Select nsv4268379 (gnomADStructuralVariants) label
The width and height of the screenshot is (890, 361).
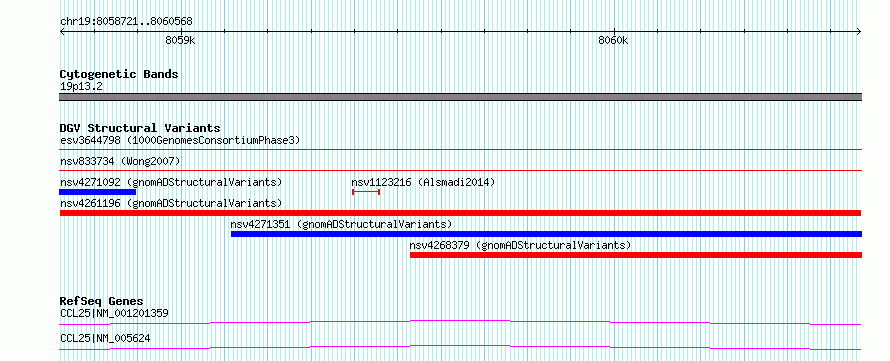(x=520, y=245)
